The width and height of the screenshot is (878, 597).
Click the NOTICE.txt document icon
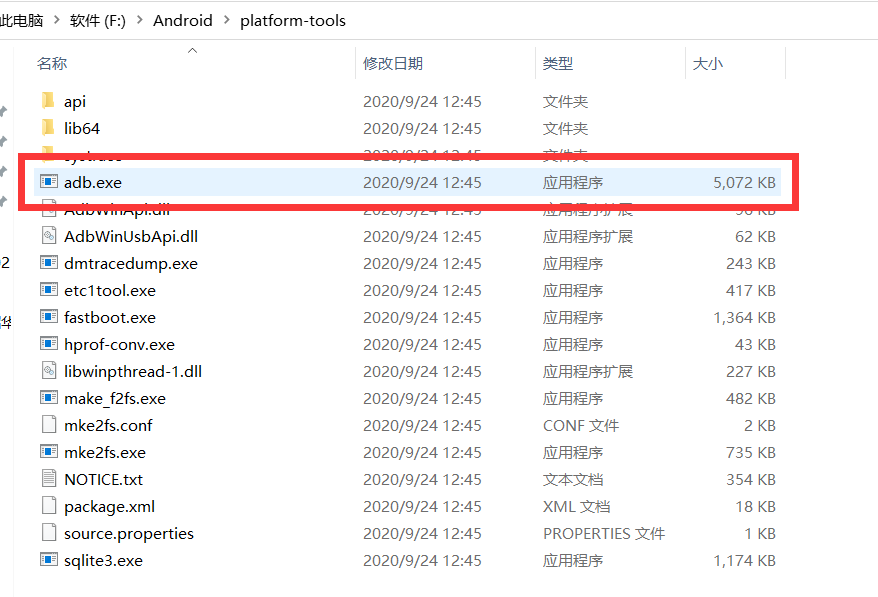coord(49,478)
